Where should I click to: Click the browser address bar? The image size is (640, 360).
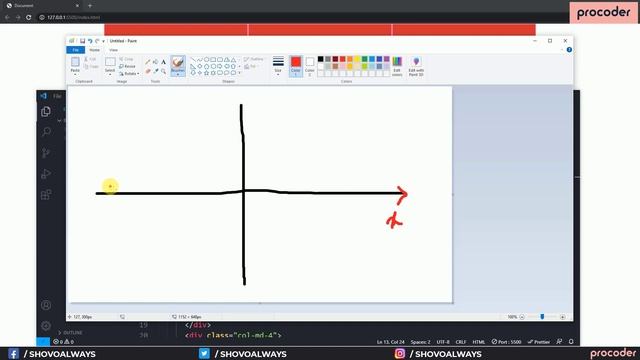[302, 18]
